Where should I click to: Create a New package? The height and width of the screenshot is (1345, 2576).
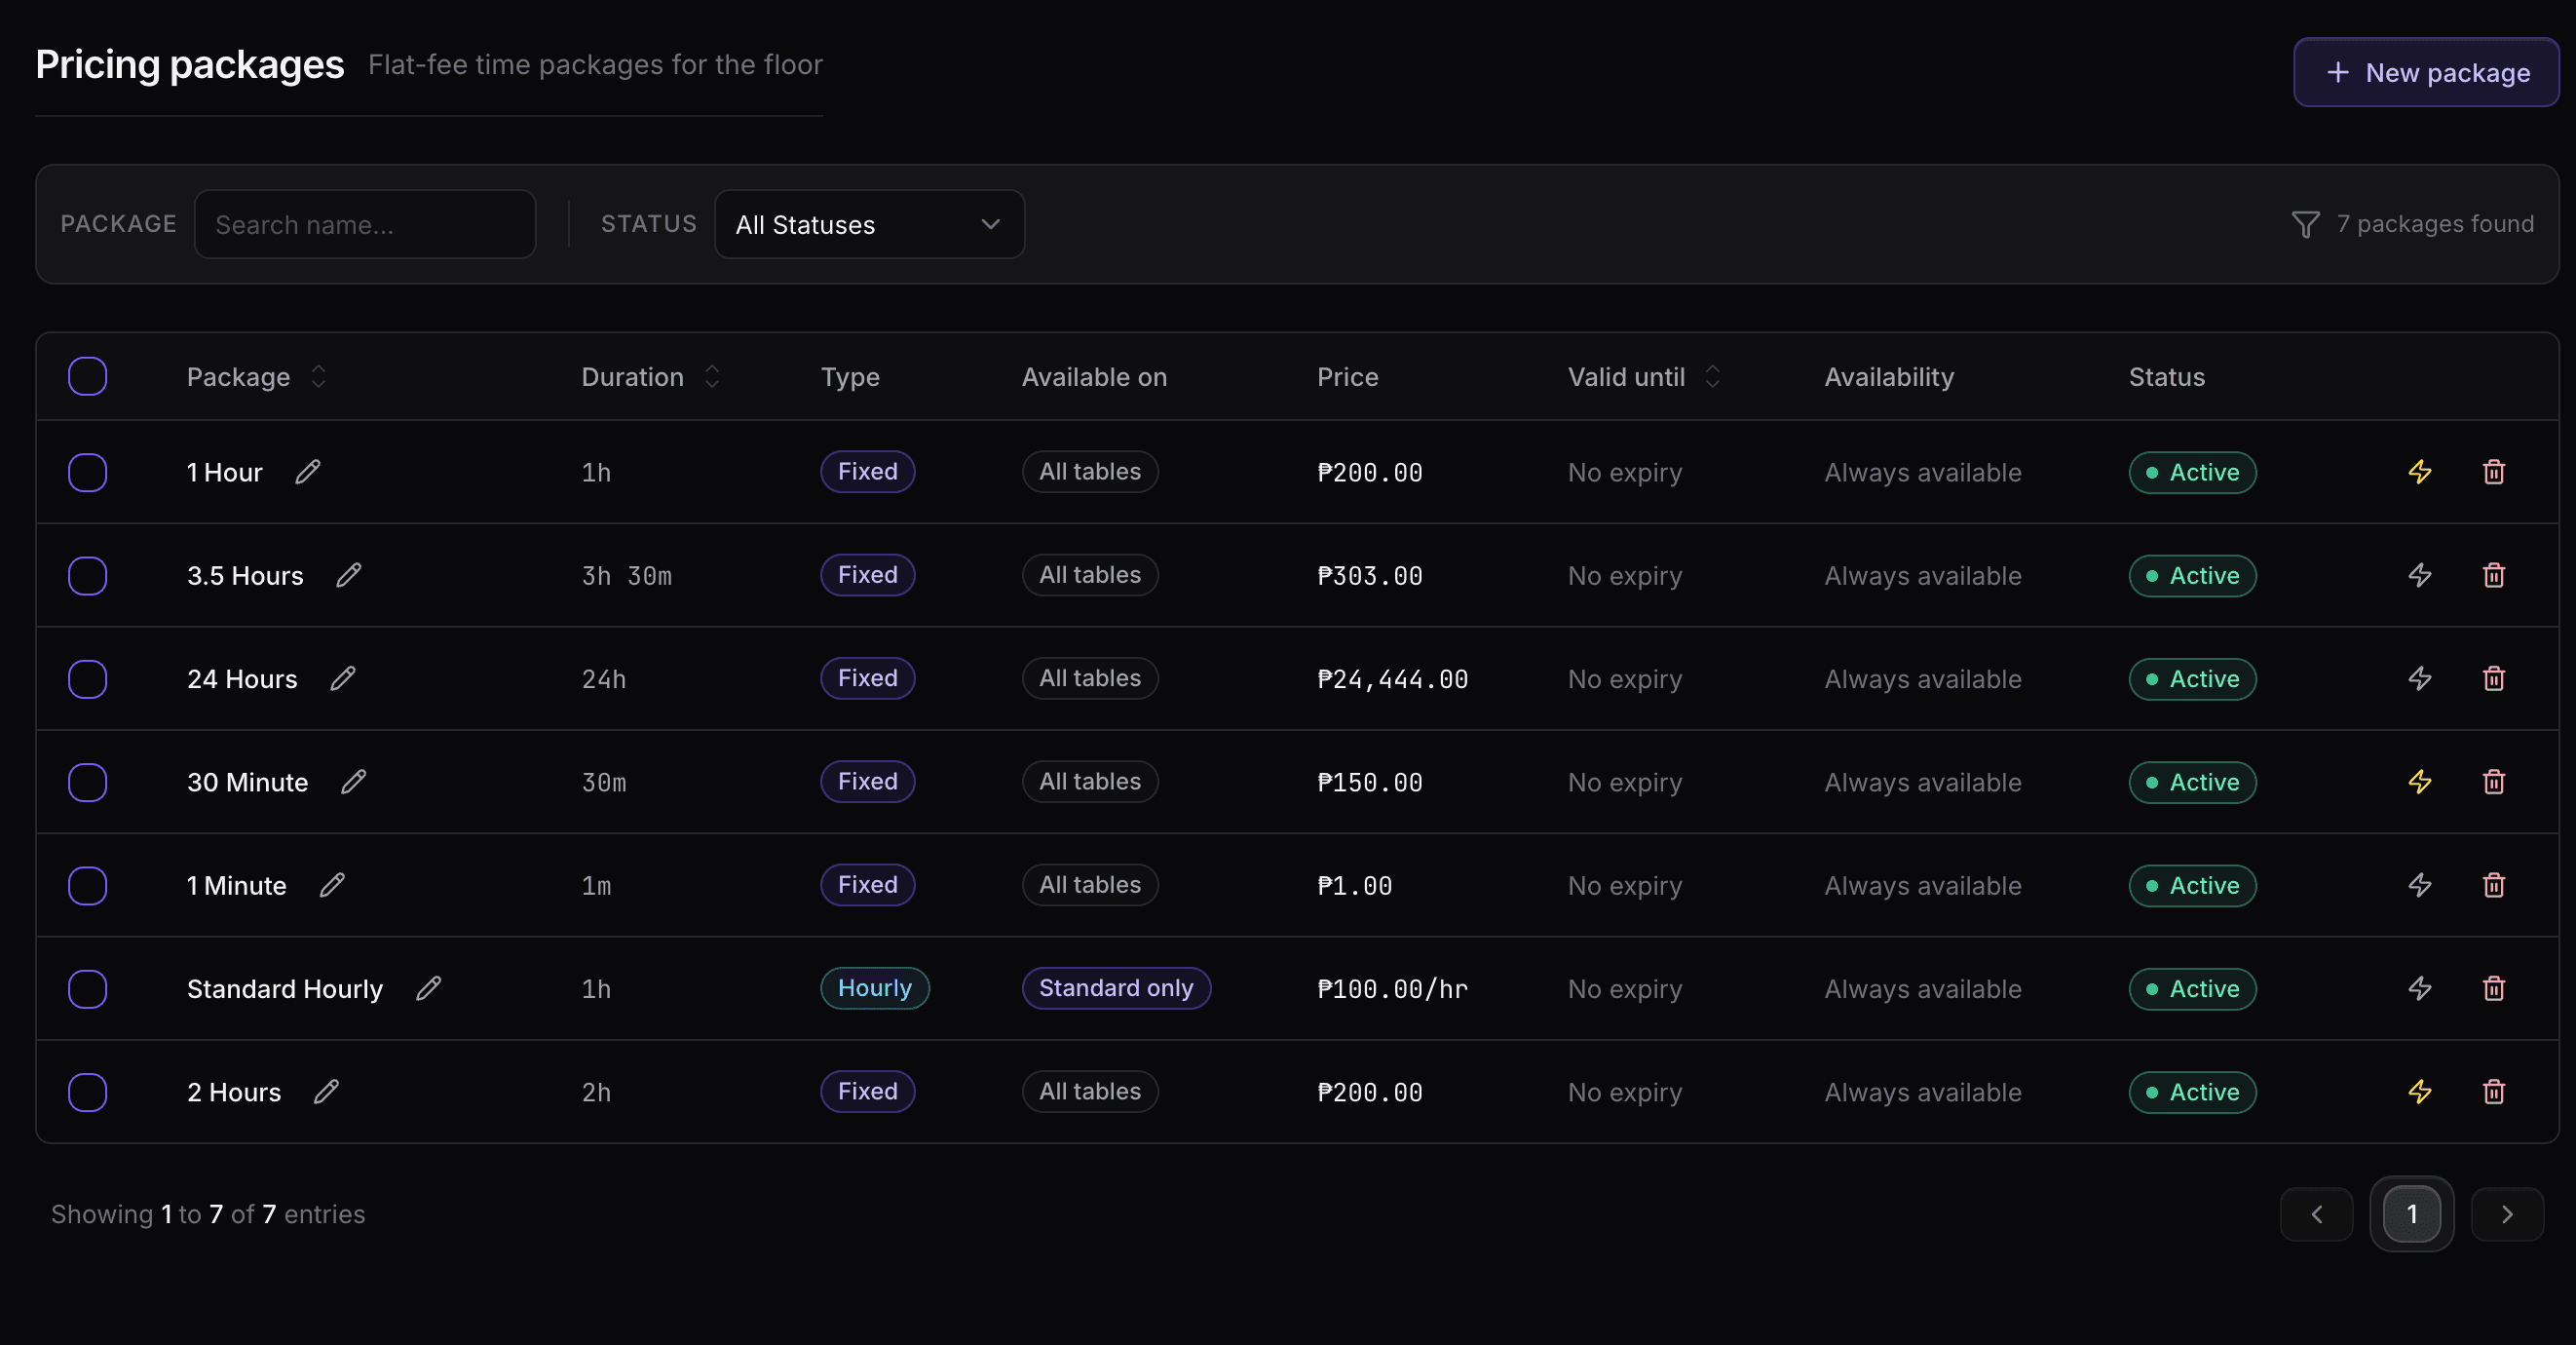pyautogui.click(x=2426, y=72)
